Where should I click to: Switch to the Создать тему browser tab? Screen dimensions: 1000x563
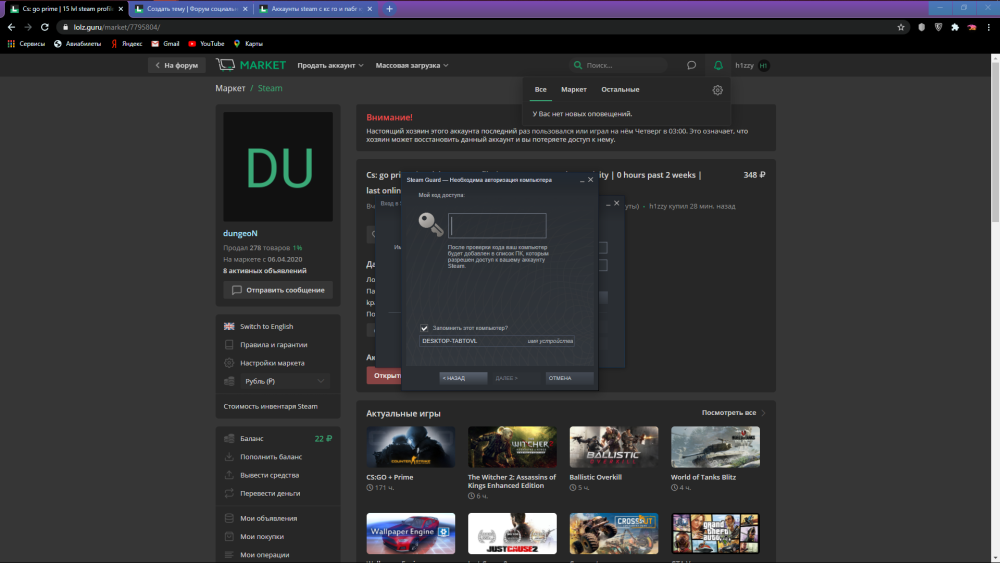pyautogui.click(x=191, y=9)
